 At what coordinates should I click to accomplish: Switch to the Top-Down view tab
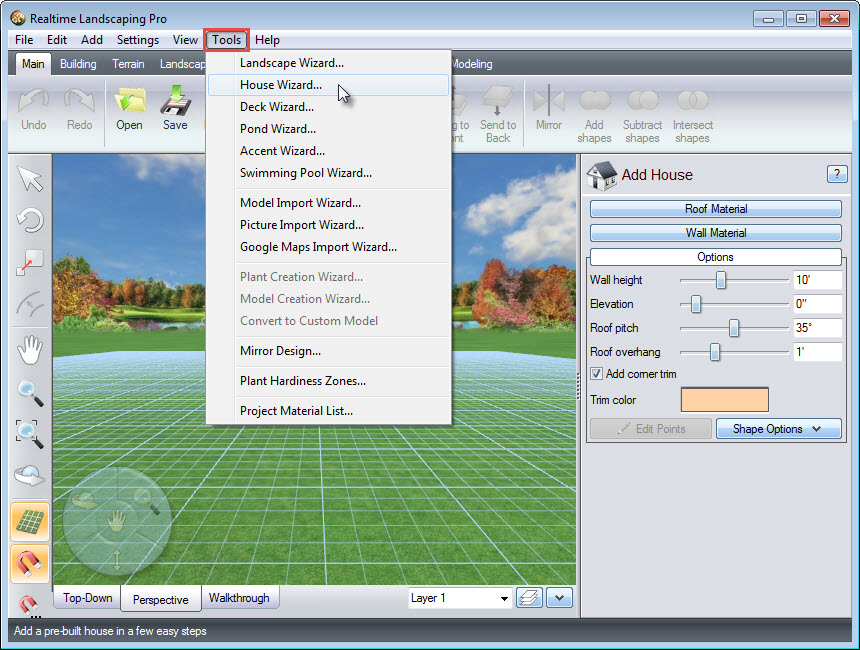(x=88, y=598)
